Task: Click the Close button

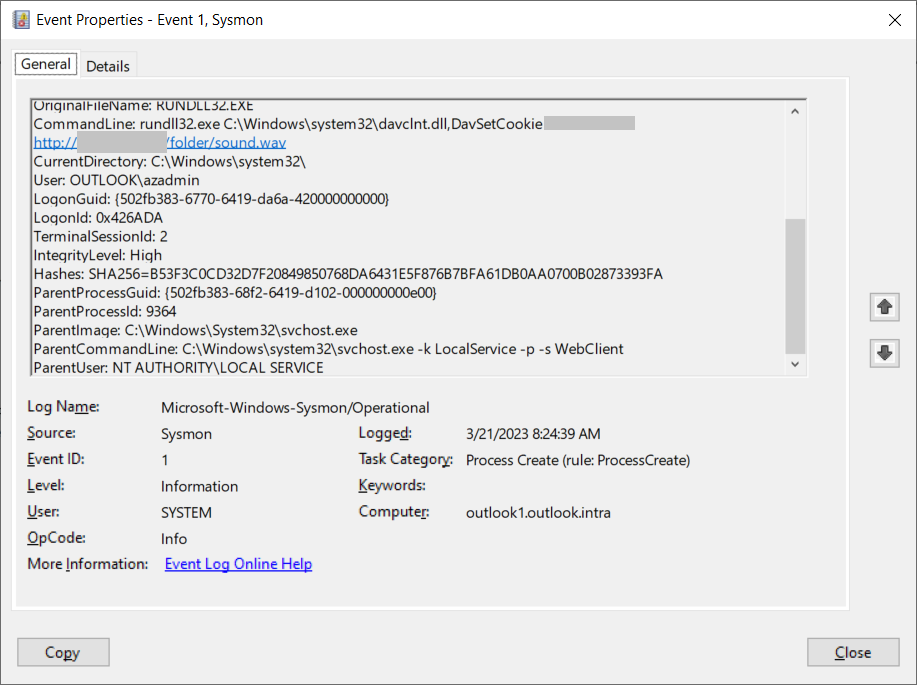Action: pos(853,652)
